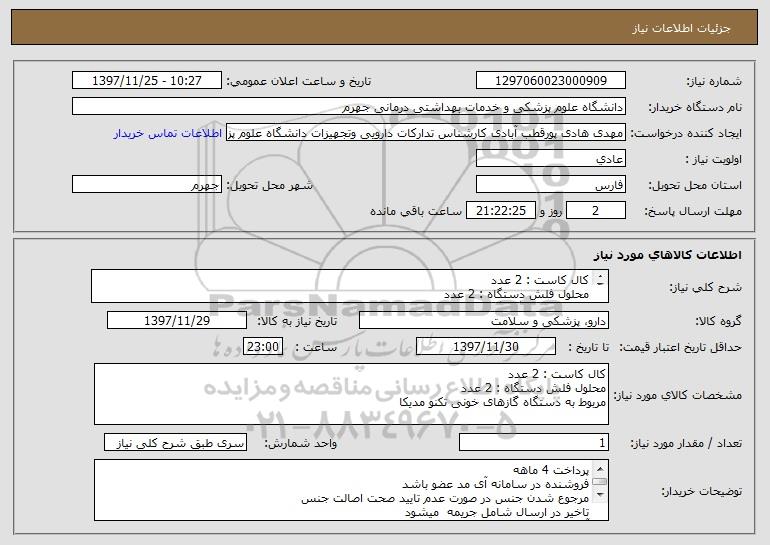Click the label شرح کلی نیاز
770x545 pixels.
tap(706, 287)
